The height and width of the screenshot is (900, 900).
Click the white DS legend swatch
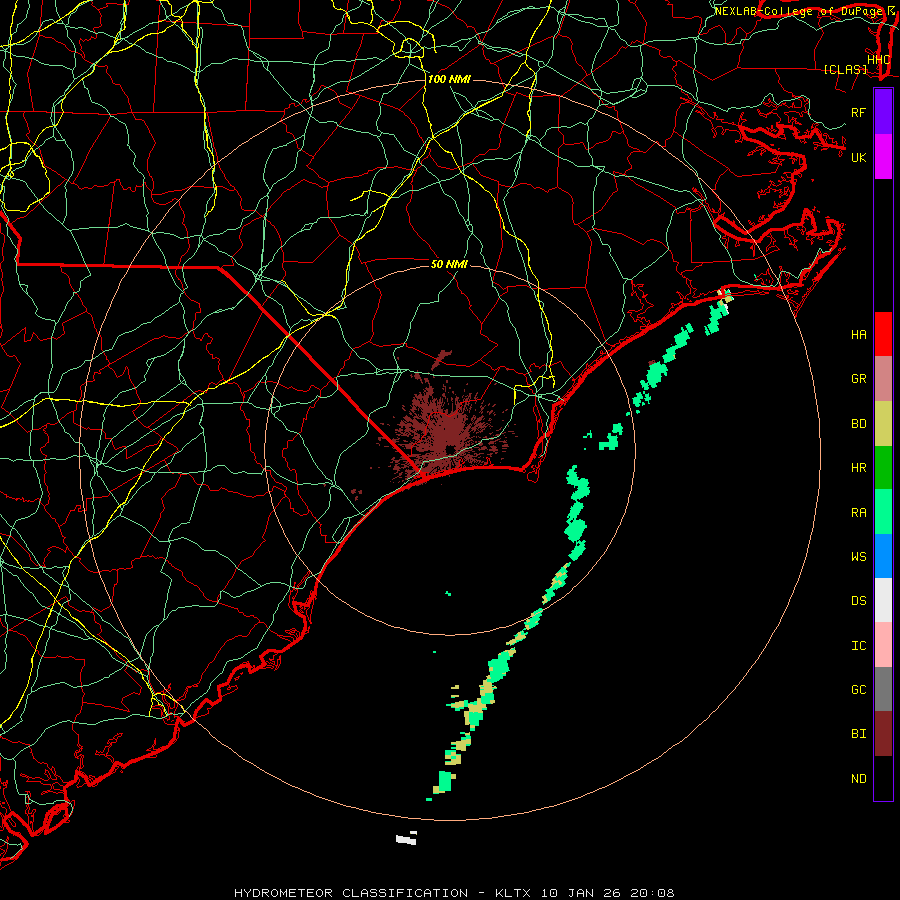tap(883, 600)
